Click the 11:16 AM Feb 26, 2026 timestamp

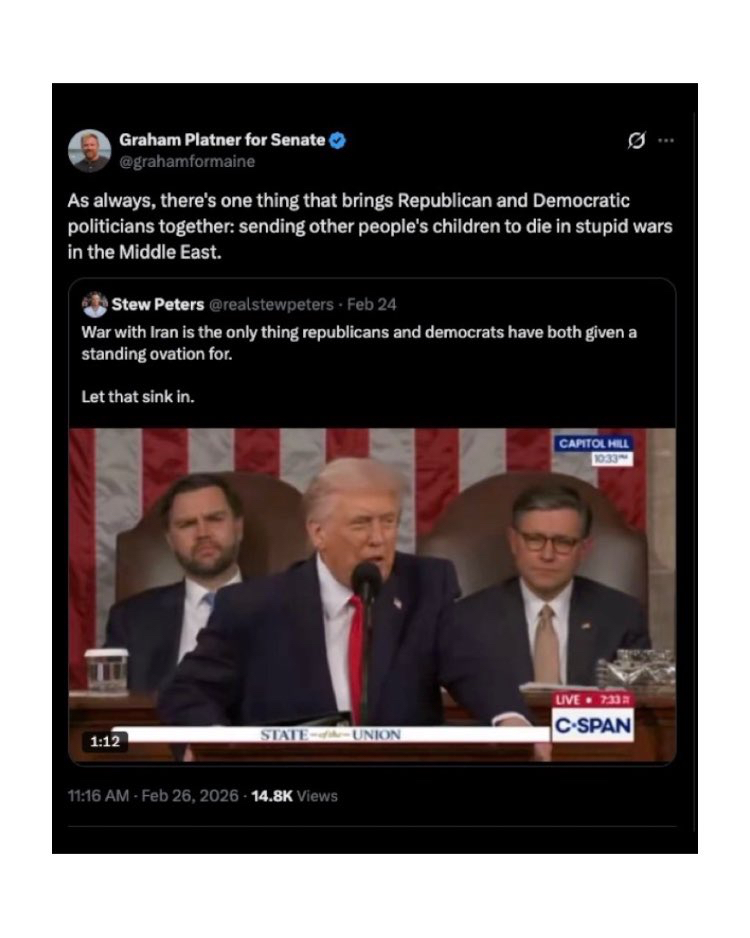tap(153, 796)
